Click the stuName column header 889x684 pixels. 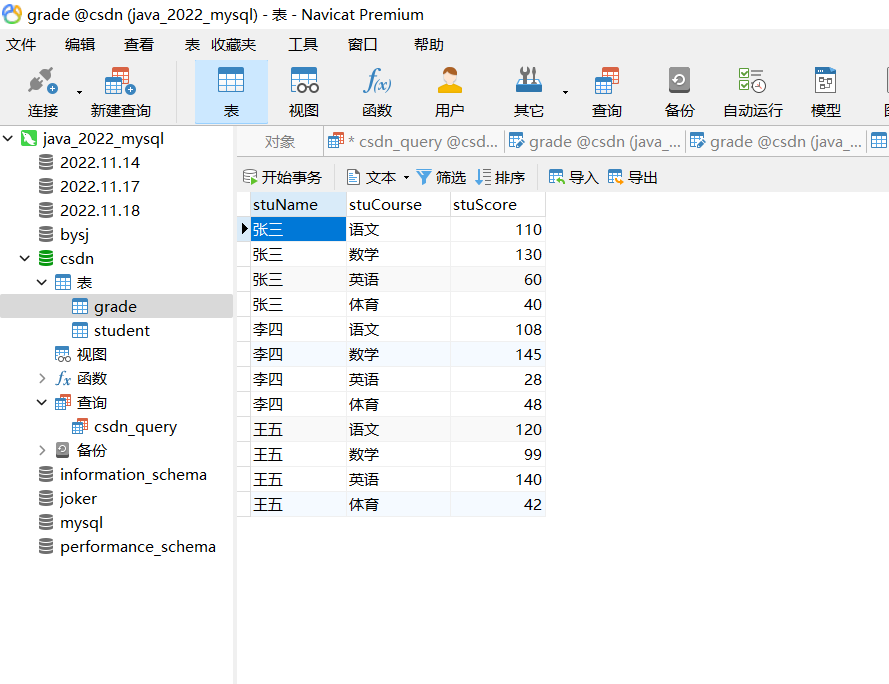(298, 205)
